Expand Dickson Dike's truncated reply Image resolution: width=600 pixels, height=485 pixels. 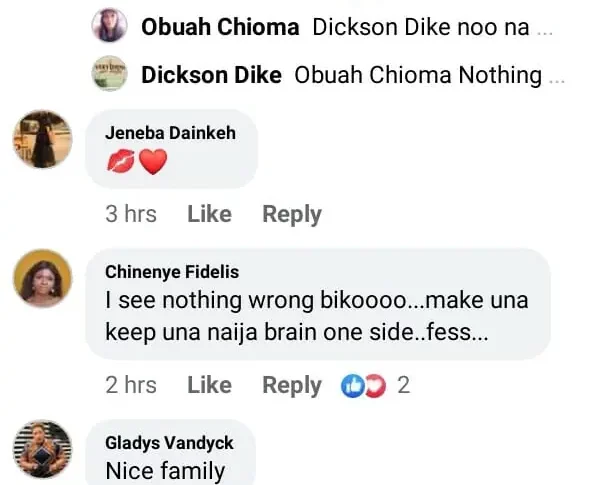pyautogui.click(x=557, y=76)
